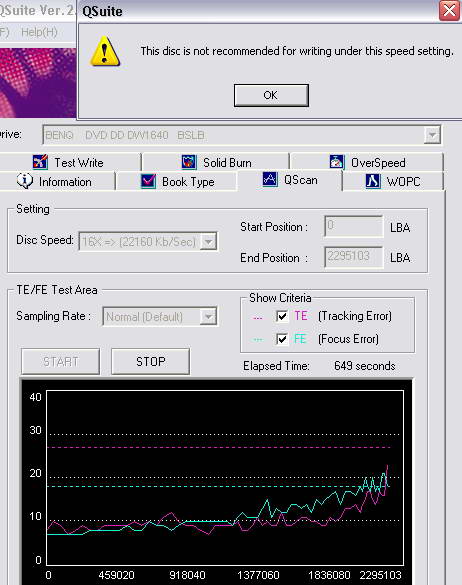Click the Test Write tab icon
The width and height of the screenshot is (462, 585).
[40, 162]
